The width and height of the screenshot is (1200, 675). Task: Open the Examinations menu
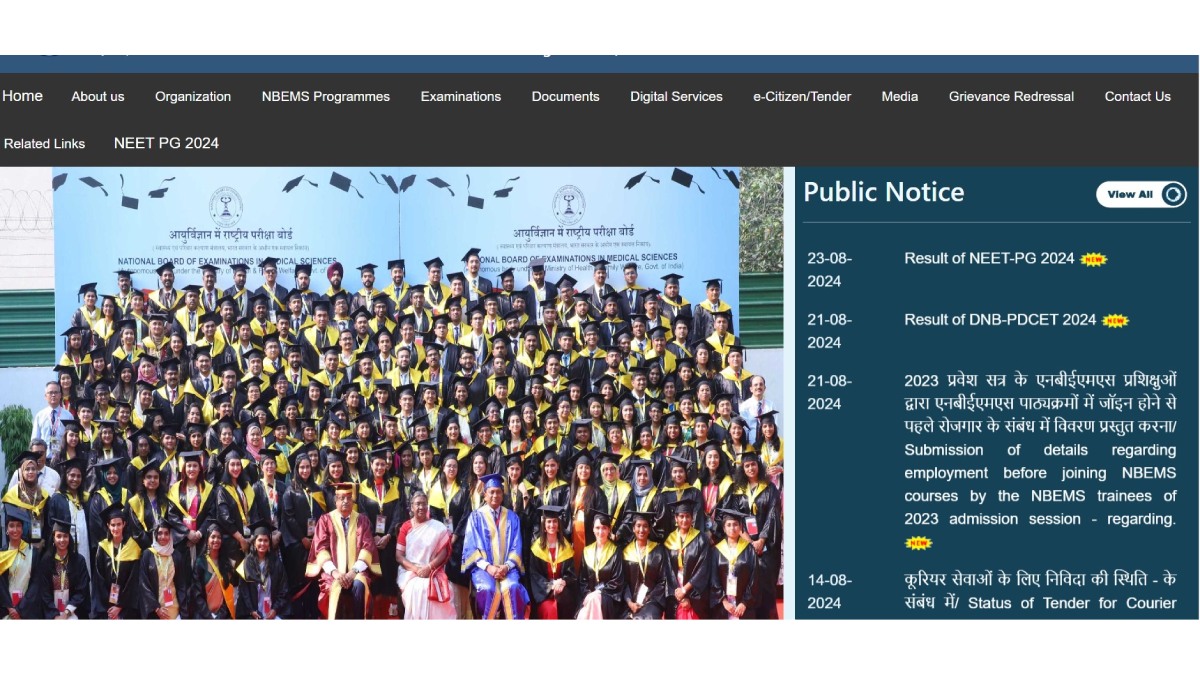(460, 96)
